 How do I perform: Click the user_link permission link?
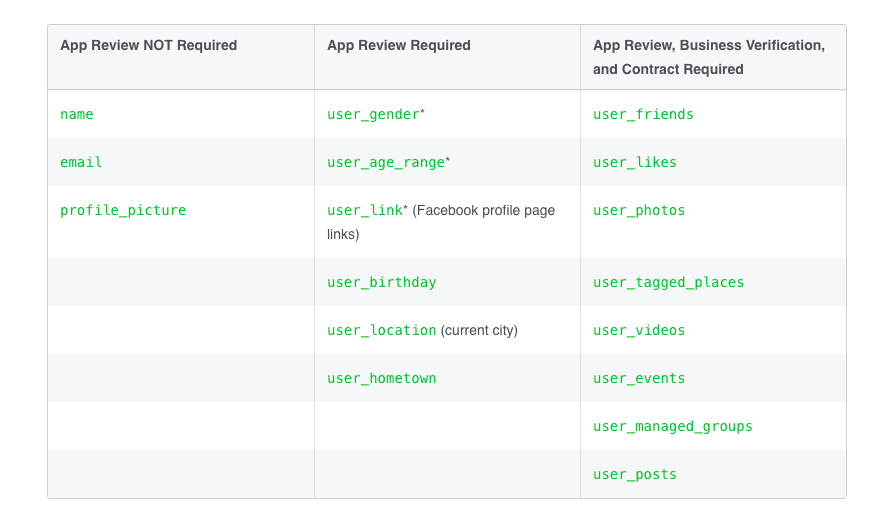[x=365, y=211]
